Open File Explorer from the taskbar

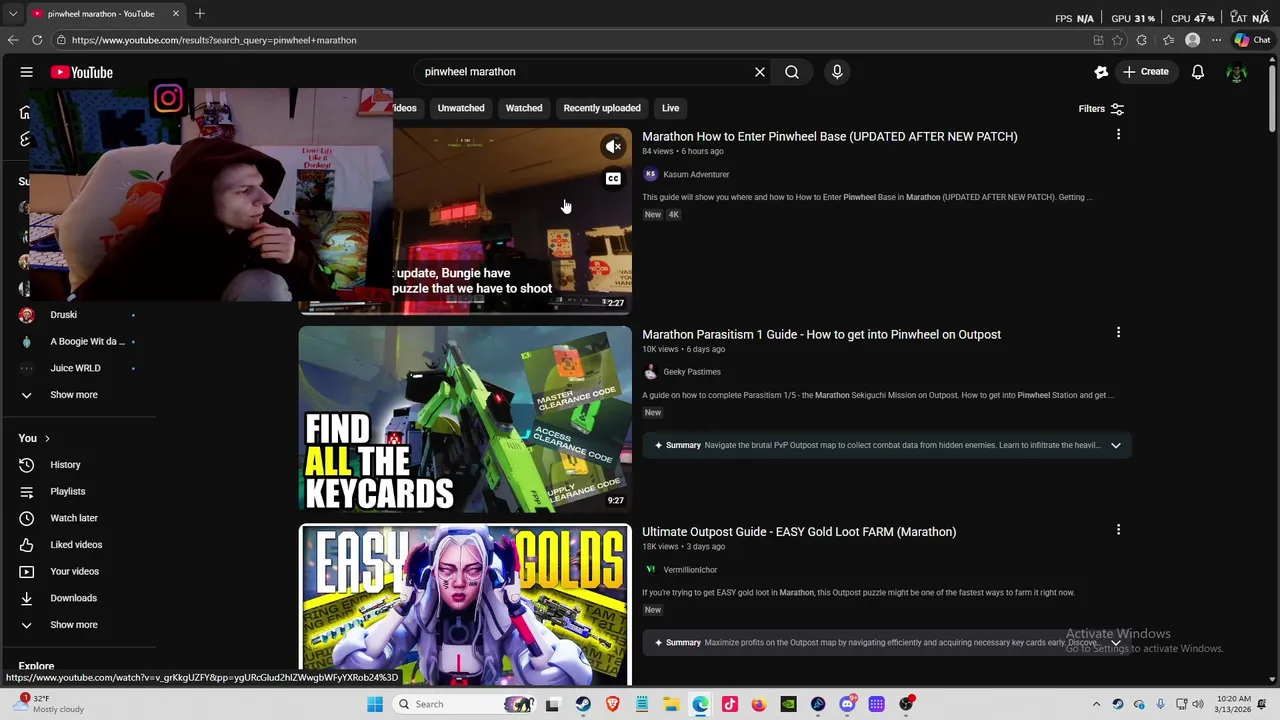[x=671, y=704]
